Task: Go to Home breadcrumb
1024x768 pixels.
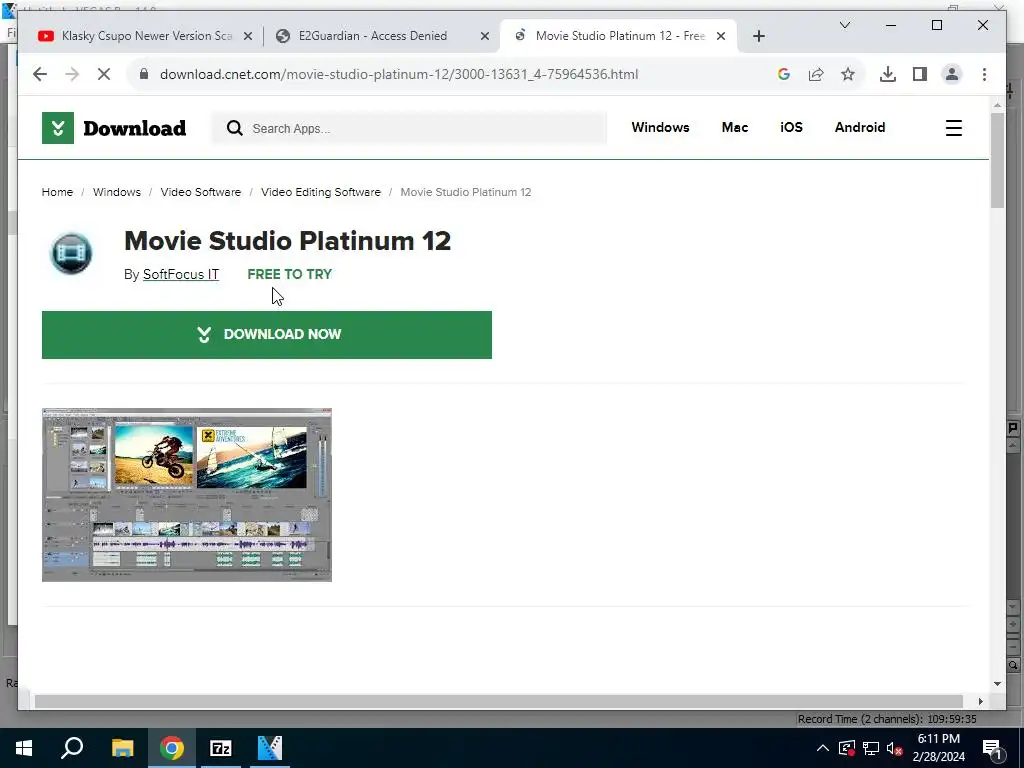Action: coord(57,192)
